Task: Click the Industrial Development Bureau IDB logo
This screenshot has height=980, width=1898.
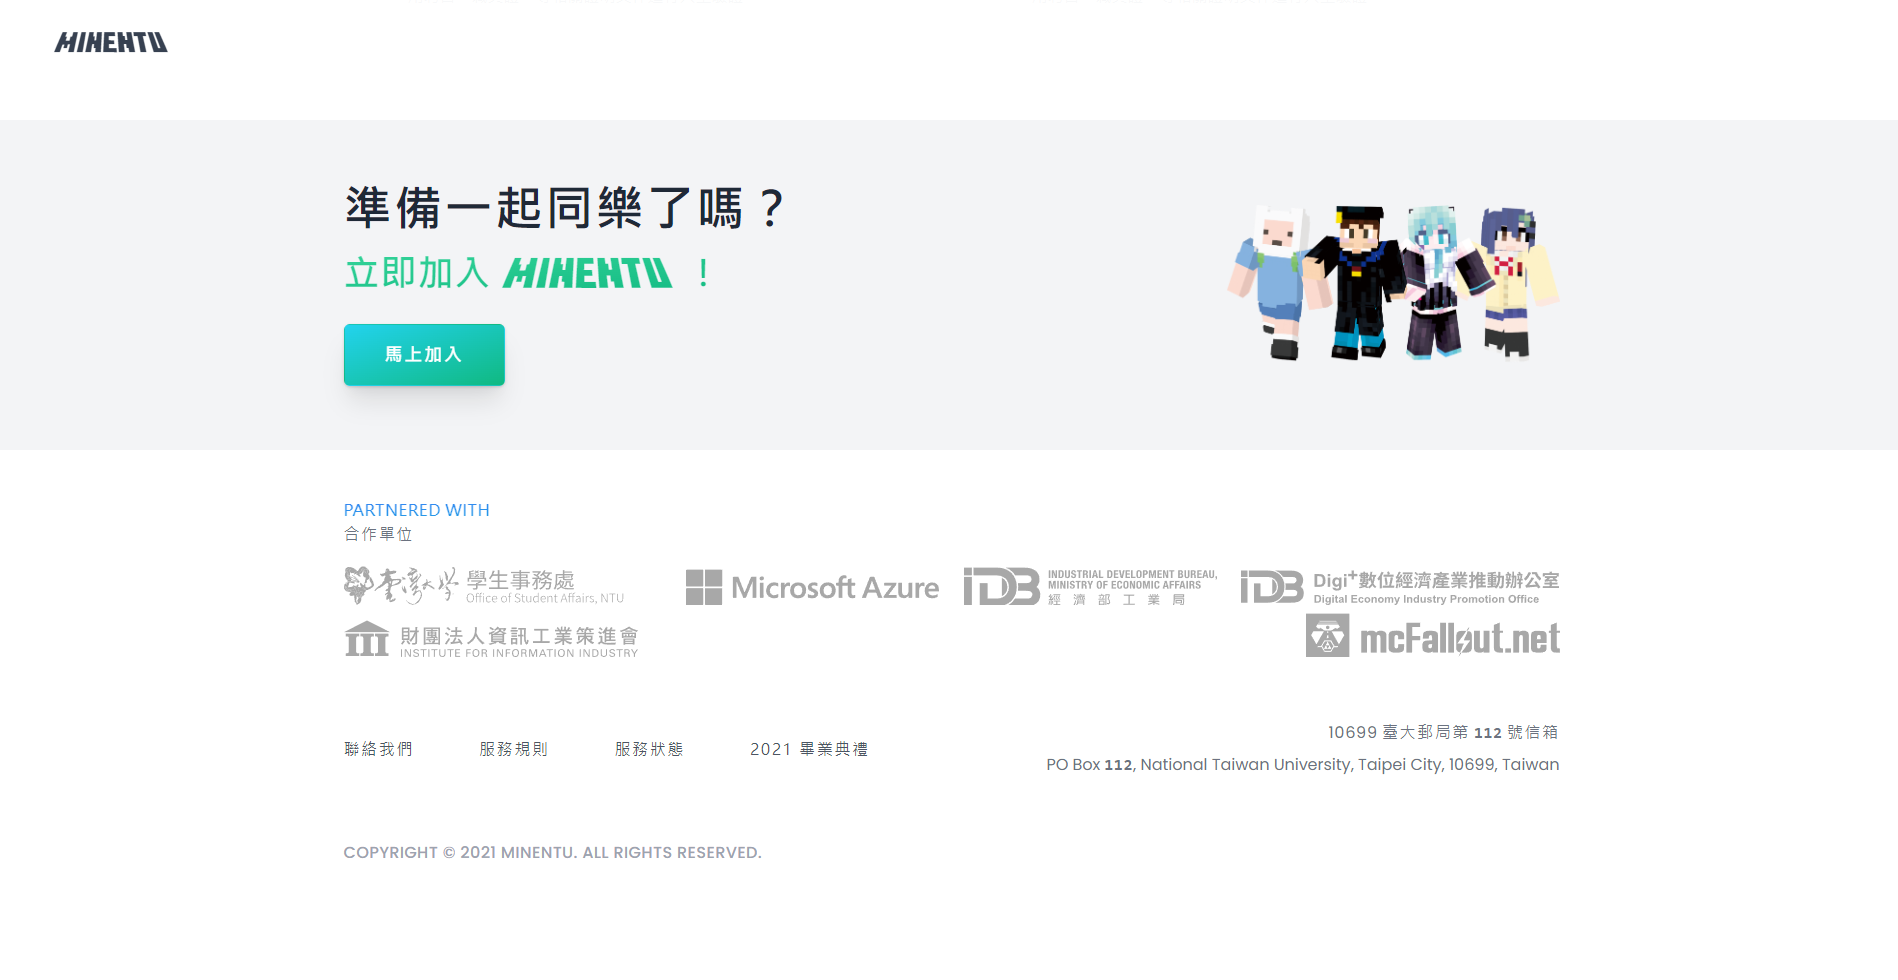Action: click(1090, 585)
